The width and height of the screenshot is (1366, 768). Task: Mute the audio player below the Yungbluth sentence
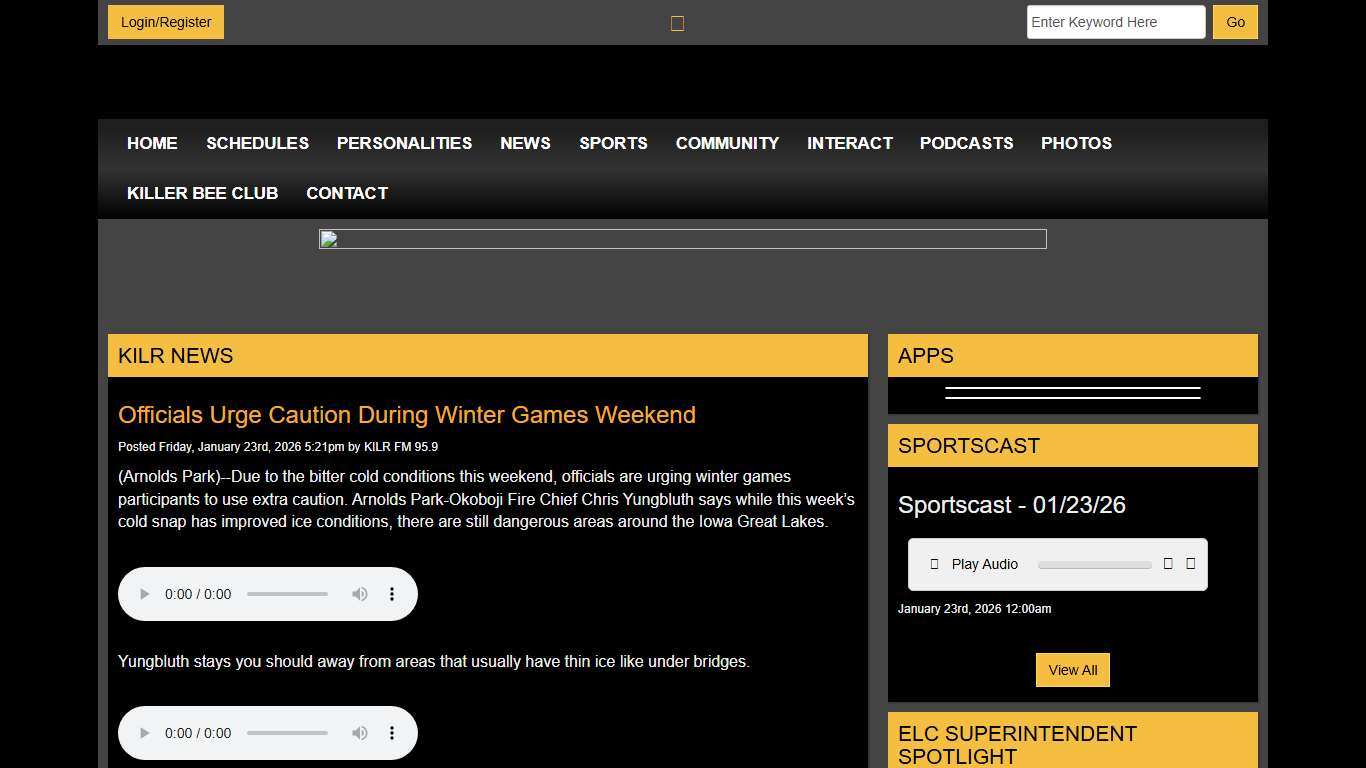(x=359, y=733)
